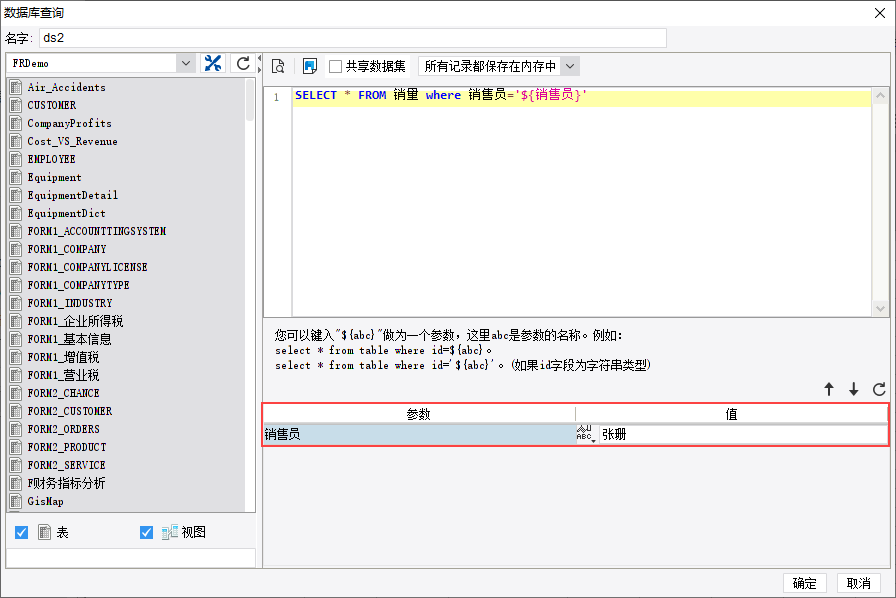Image resolution: width=896 pixels, height=598 pixels.
Task: Move parameter down arrow
Action: pyautogui.click(x=854, y=389)
